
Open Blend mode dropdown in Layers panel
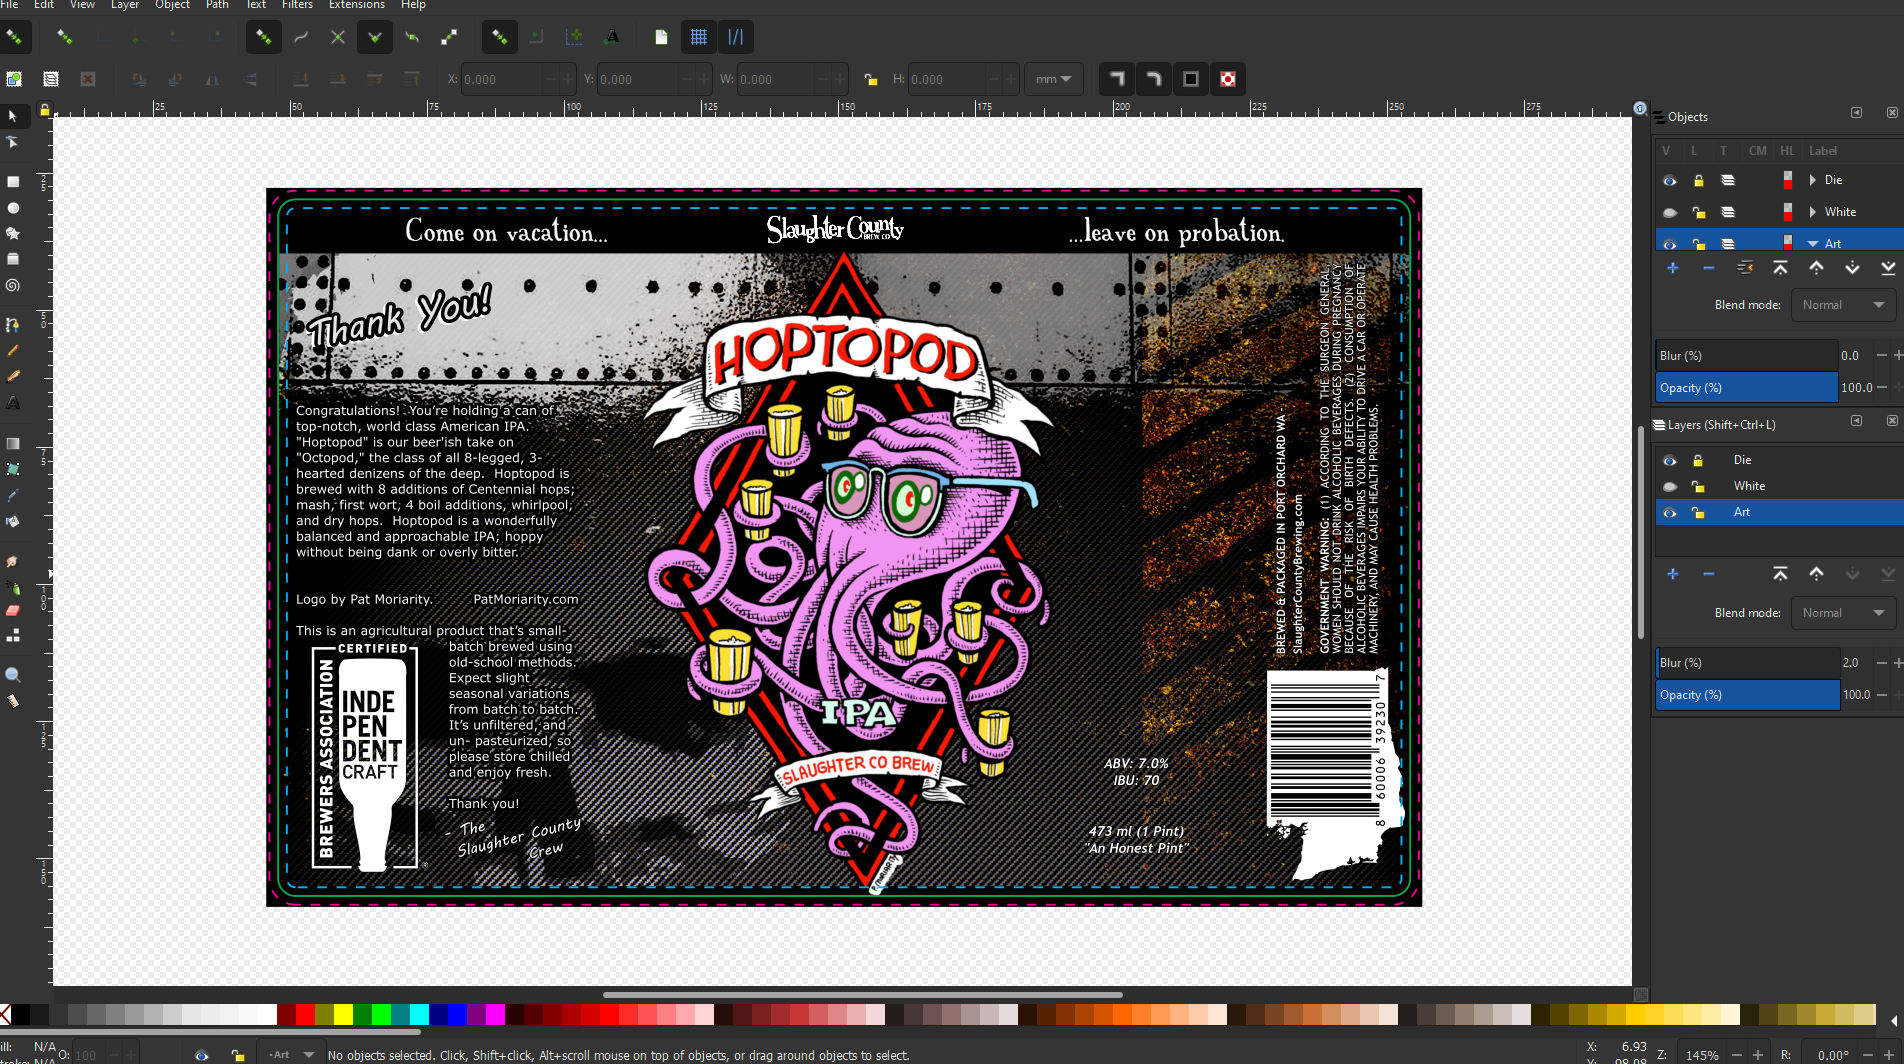[1842, 613]
